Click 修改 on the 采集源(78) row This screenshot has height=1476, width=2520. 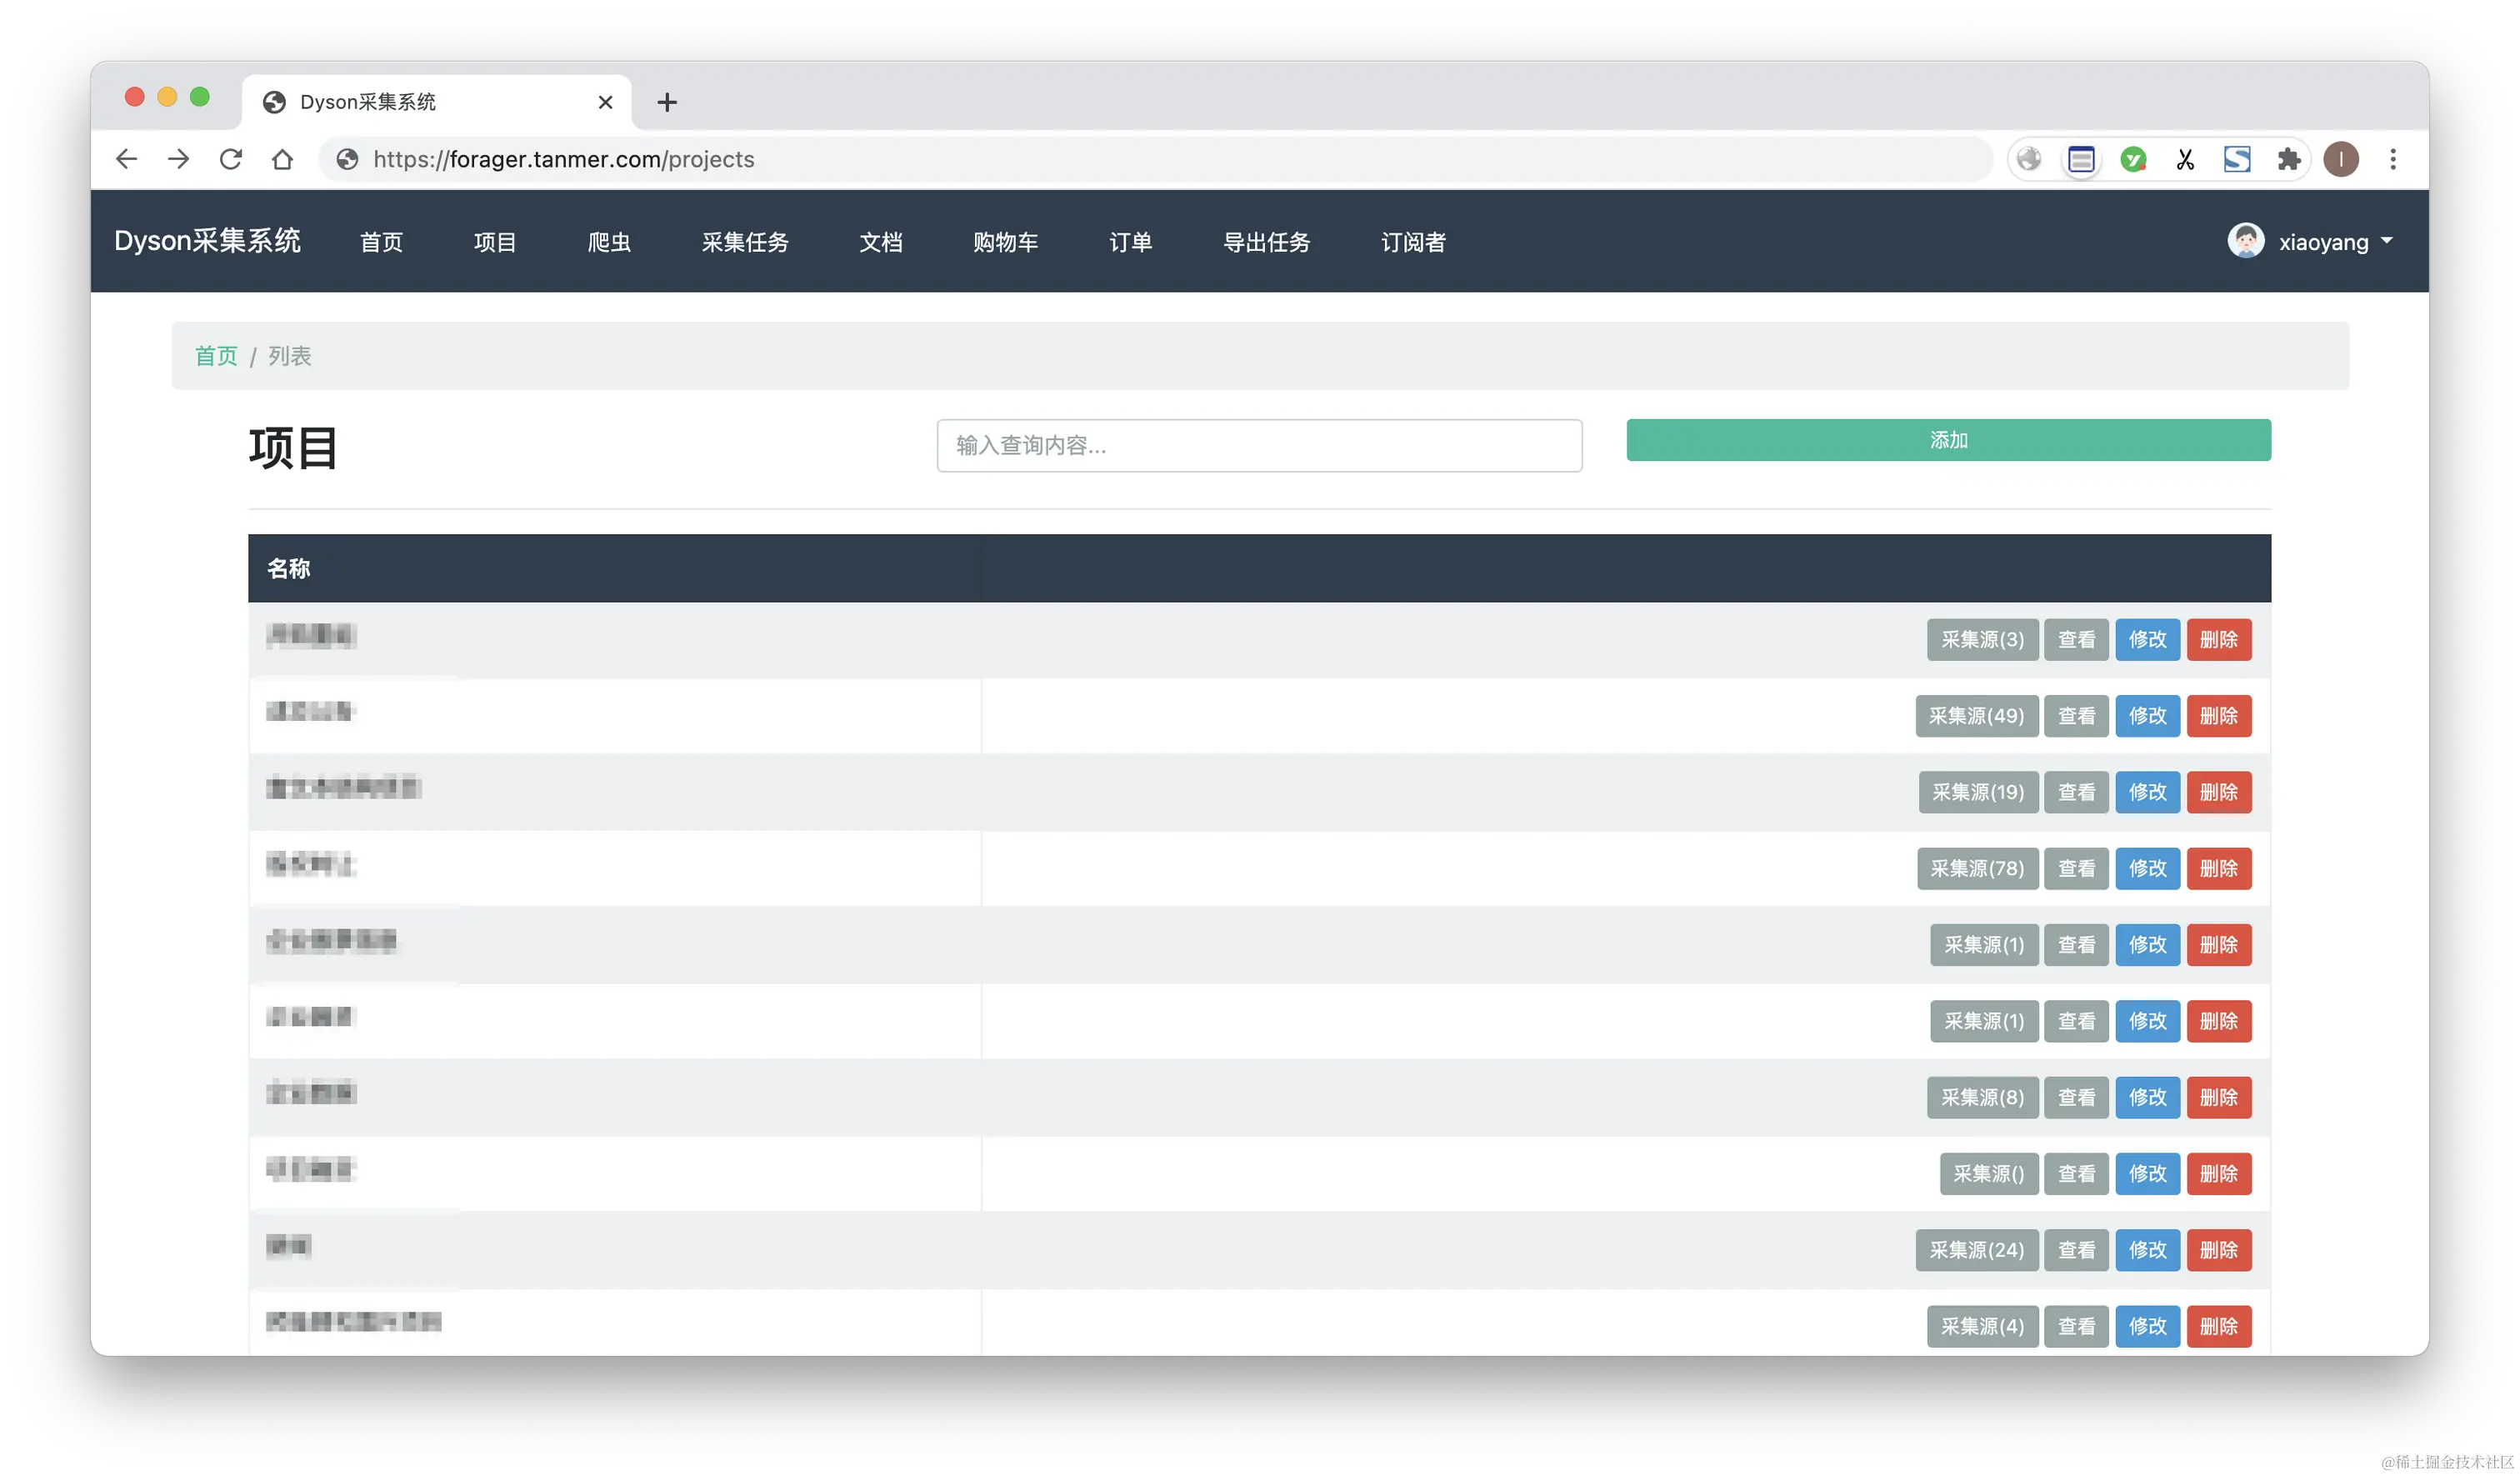pyautogui.click(x=2147, y=869)
